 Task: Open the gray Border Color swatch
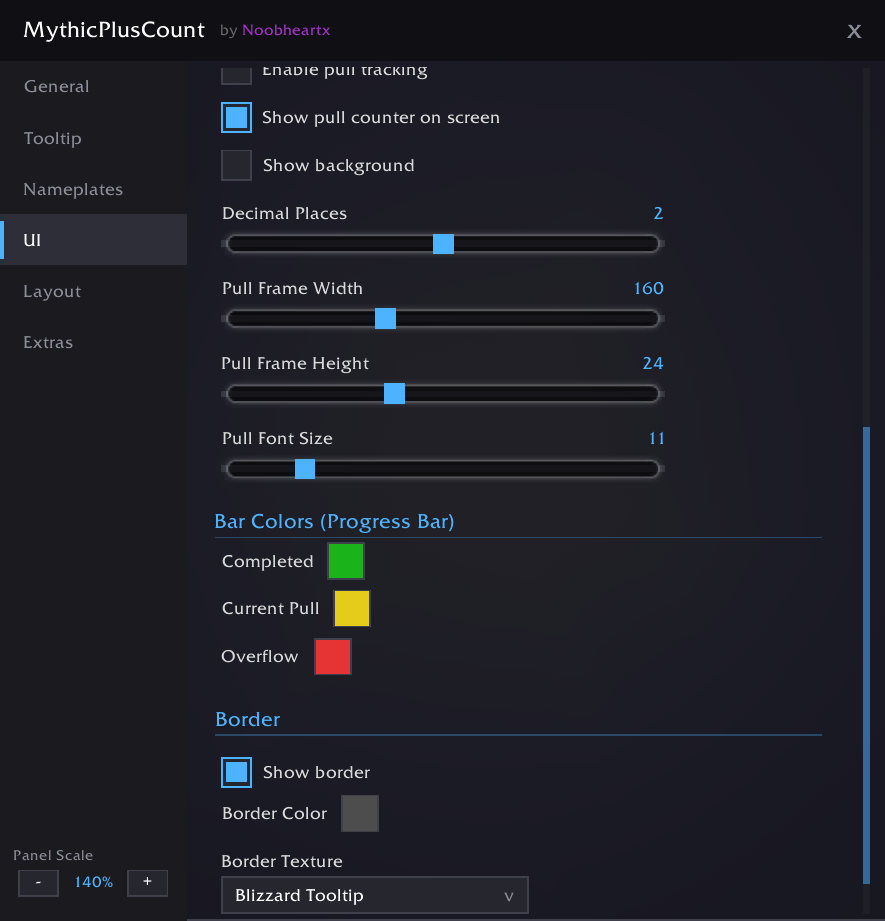(x=360, y=813)
